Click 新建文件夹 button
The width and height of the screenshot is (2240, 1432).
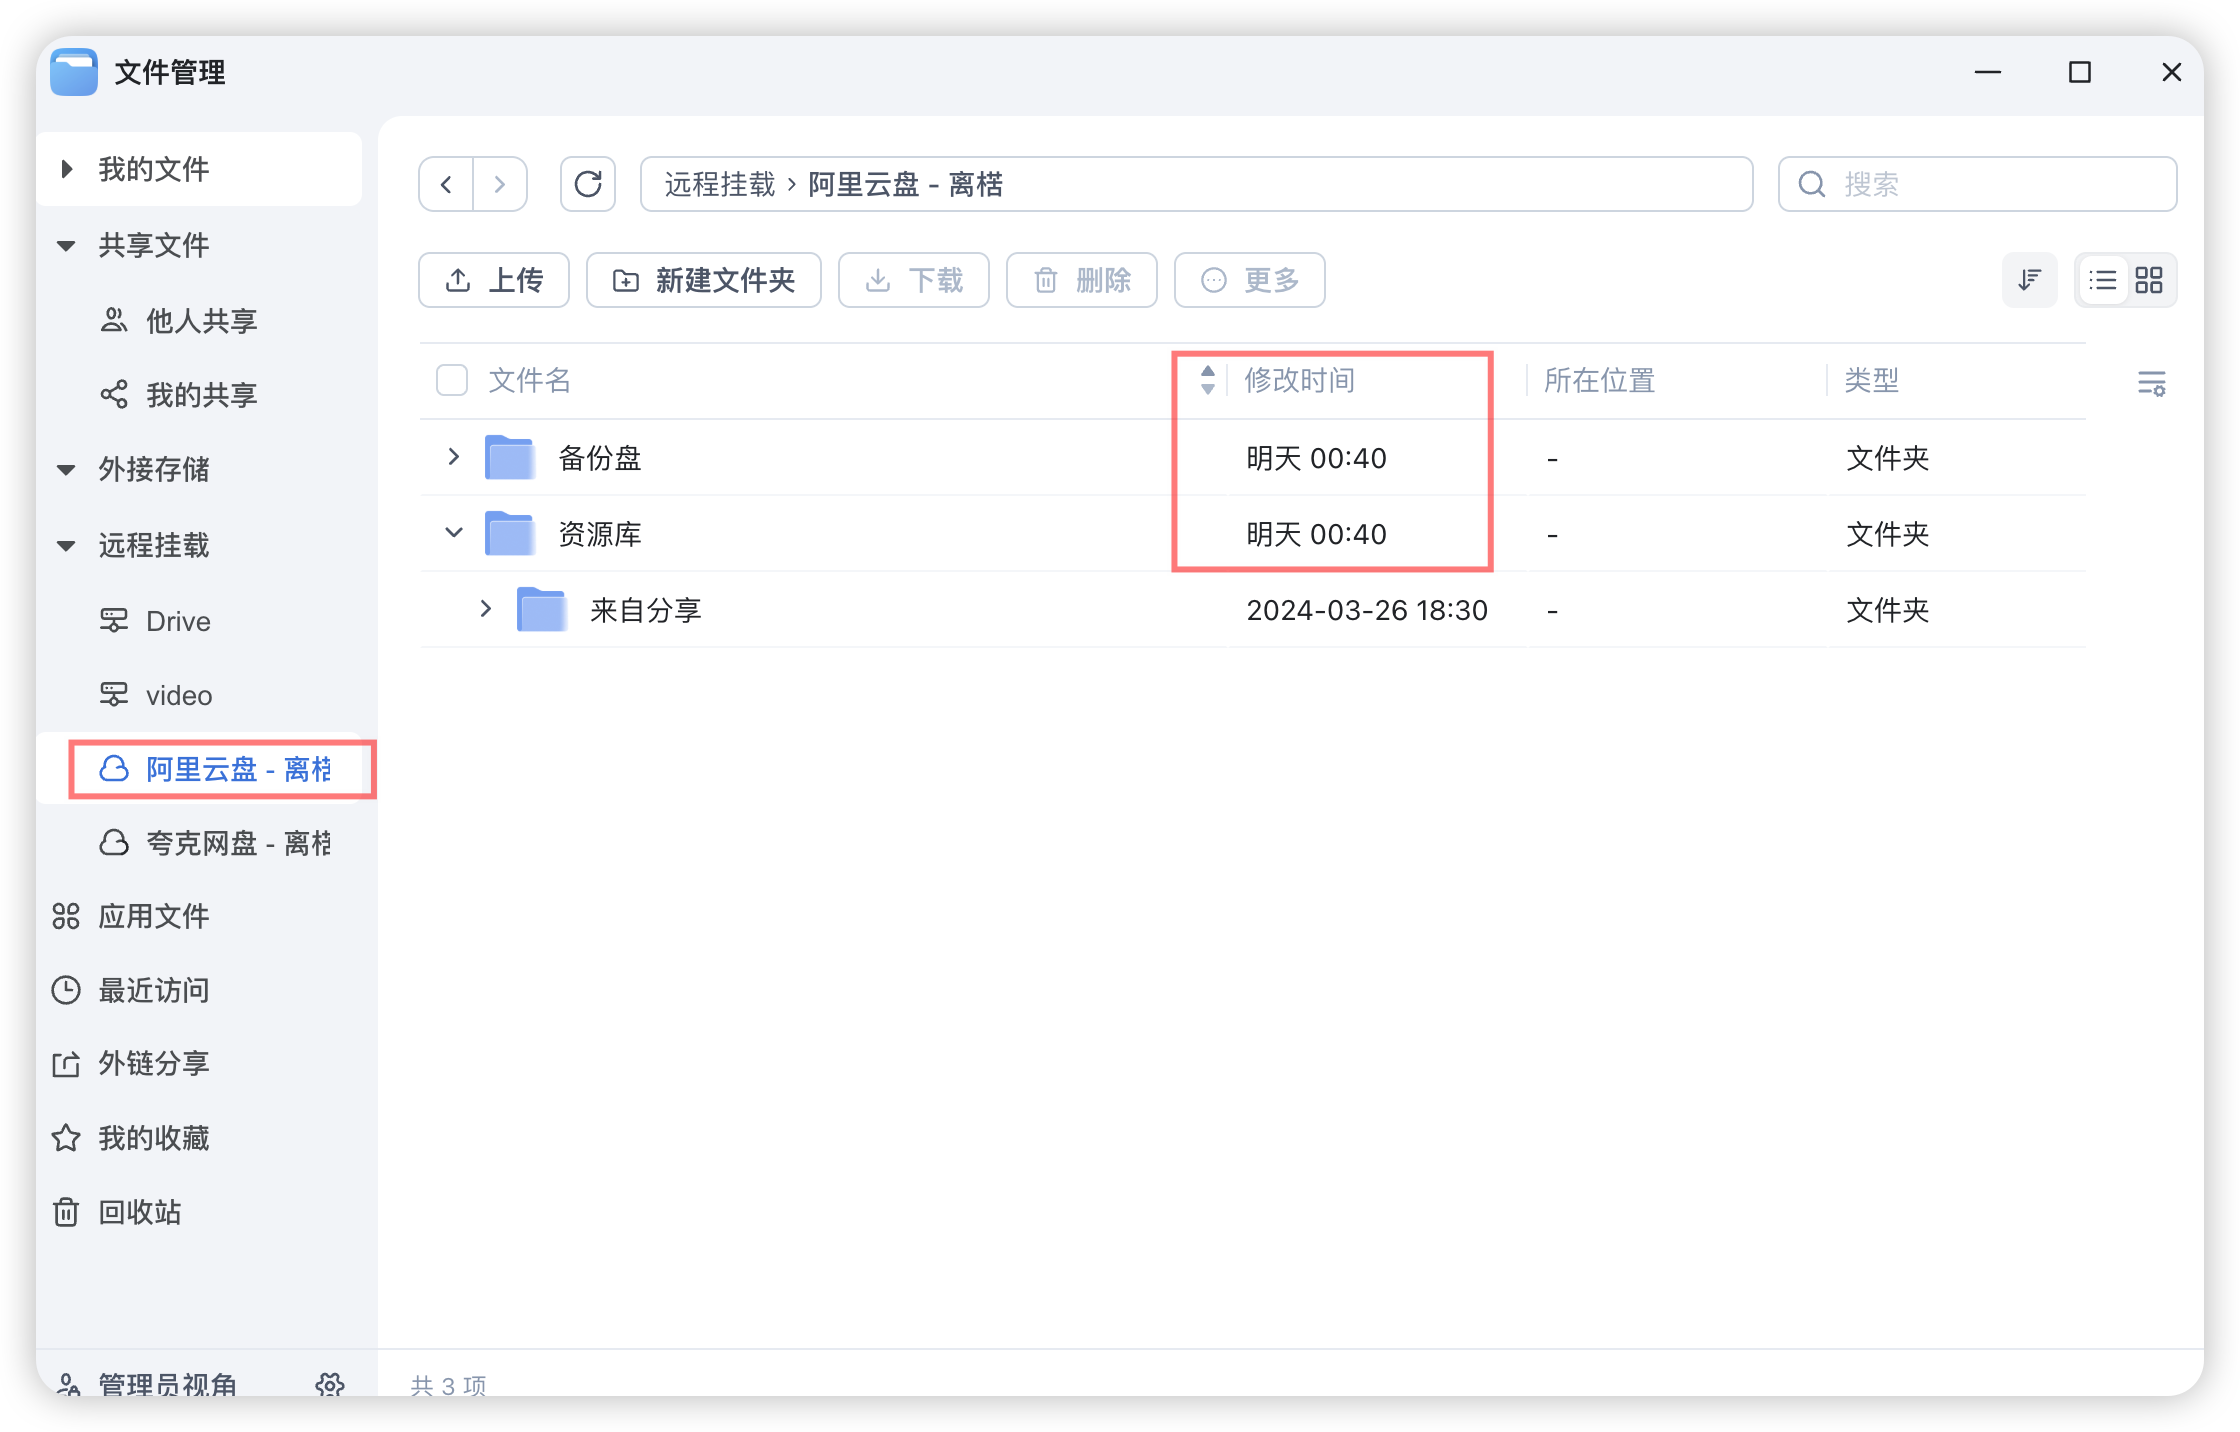pos(704,280)
